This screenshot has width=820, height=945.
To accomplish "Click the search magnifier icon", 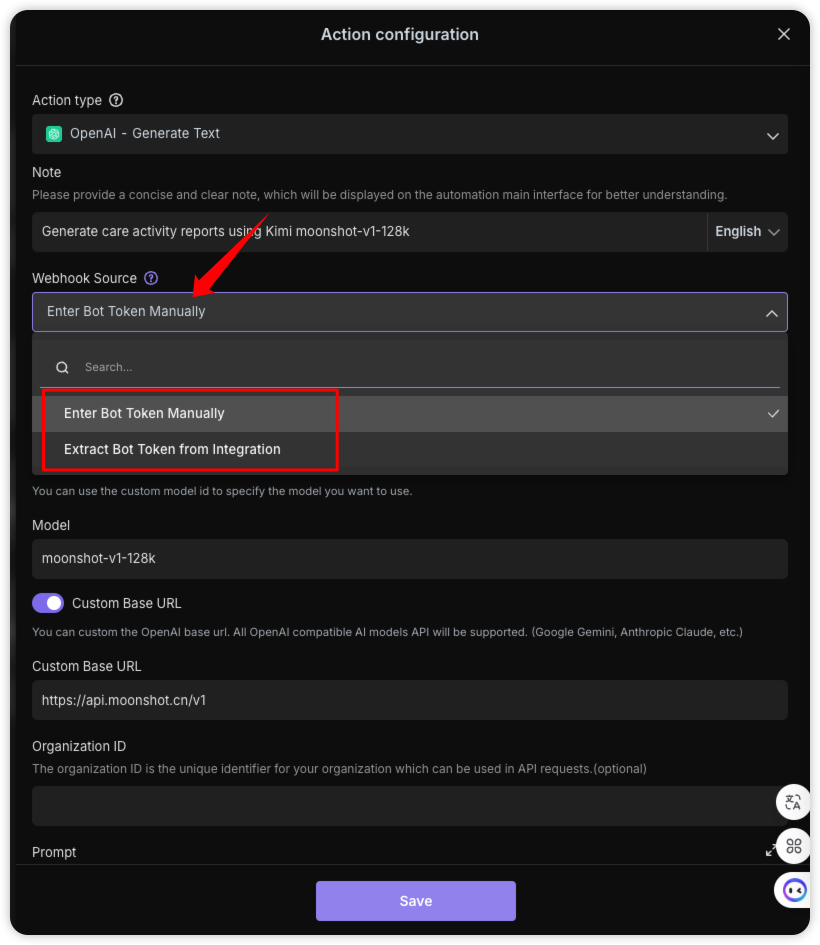I will [62, 368].
